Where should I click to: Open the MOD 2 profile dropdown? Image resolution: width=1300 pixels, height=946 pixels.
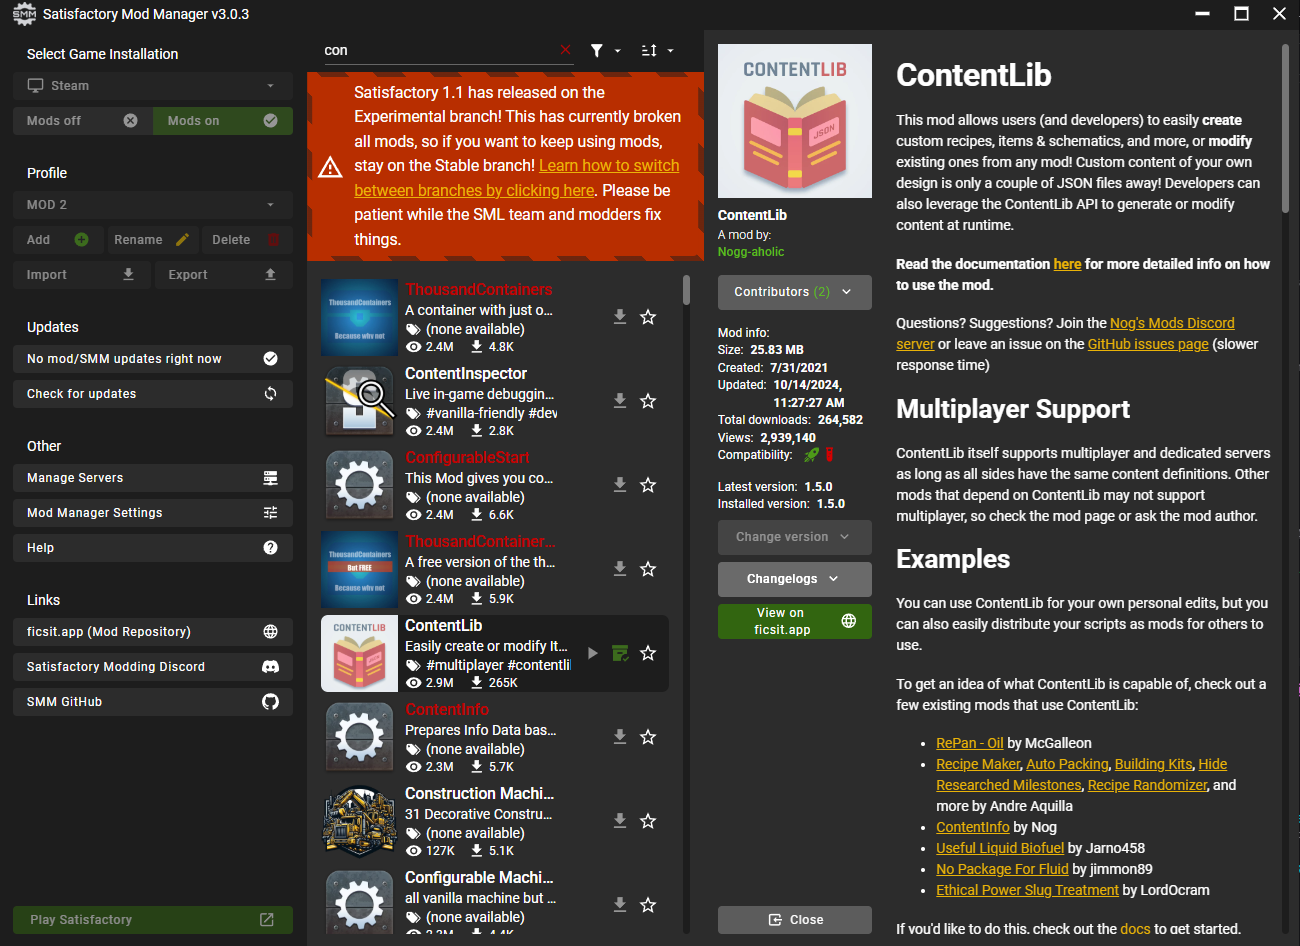click(153, 205)
